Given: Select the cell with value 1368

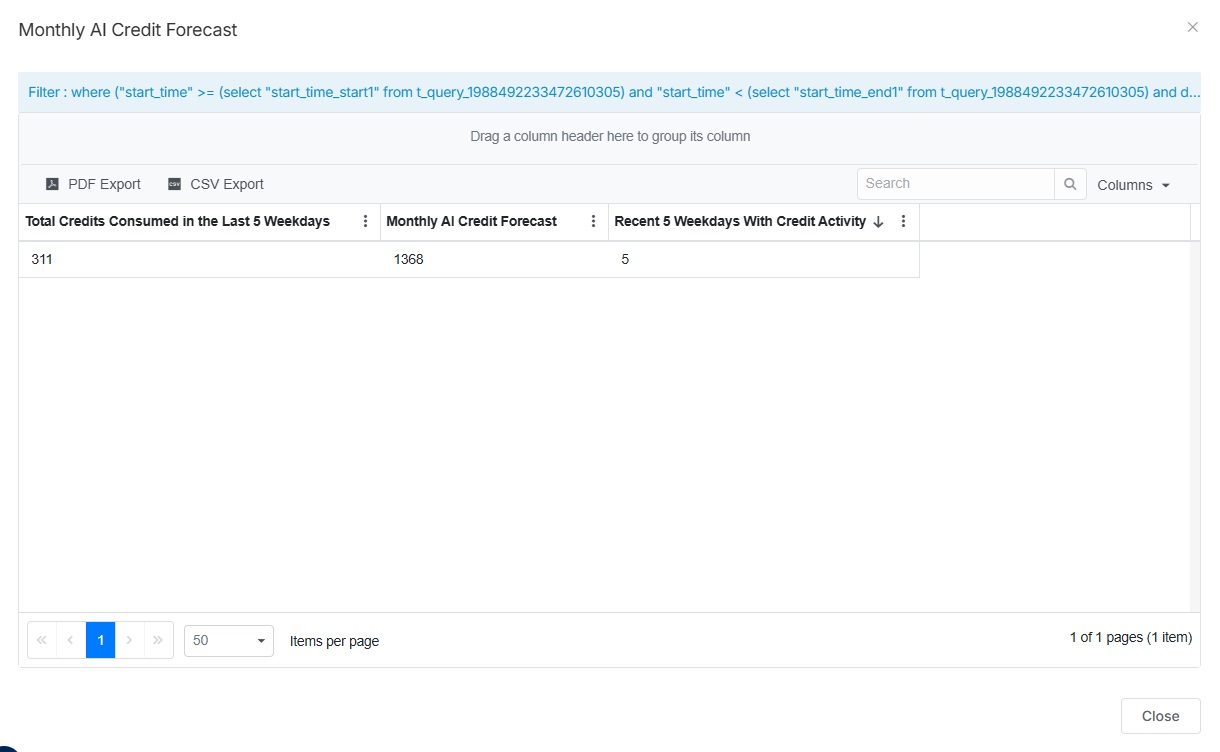Looking at the screenshot, I should point(409,260).
